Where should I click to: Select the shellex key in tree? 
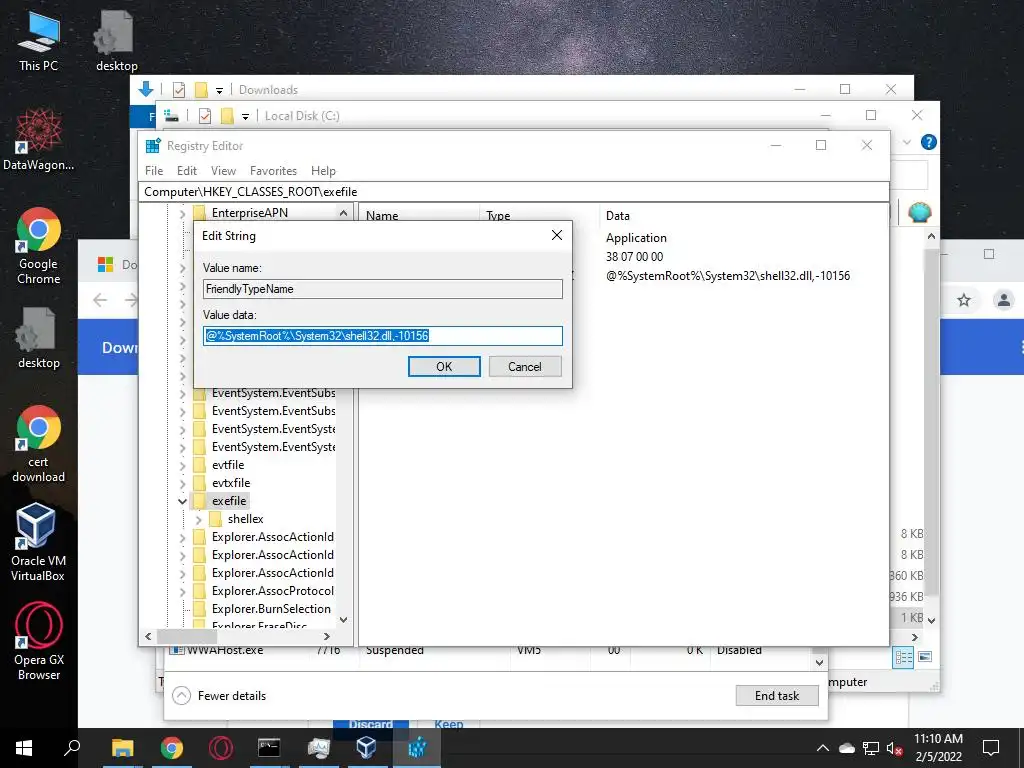tap(246, 519)
